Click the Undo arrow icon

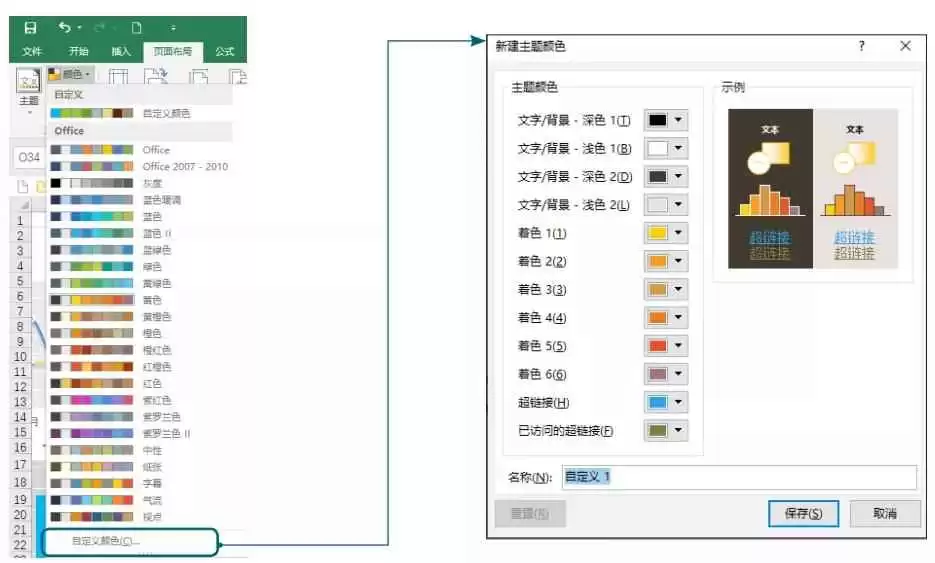click(66, 28)
